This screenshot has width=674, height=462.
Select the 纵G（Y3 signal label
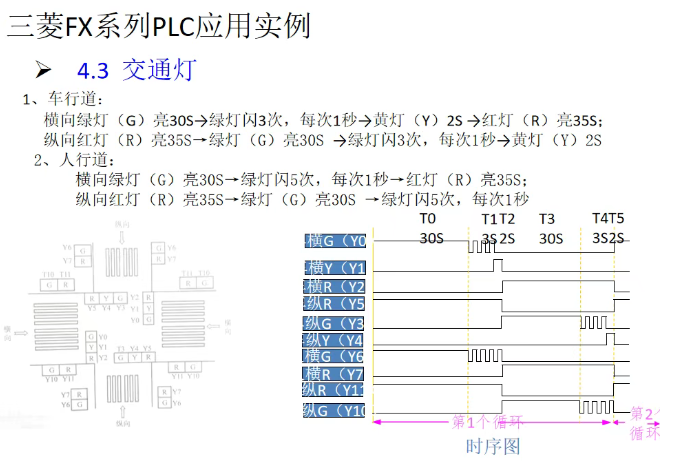(334, 323)
